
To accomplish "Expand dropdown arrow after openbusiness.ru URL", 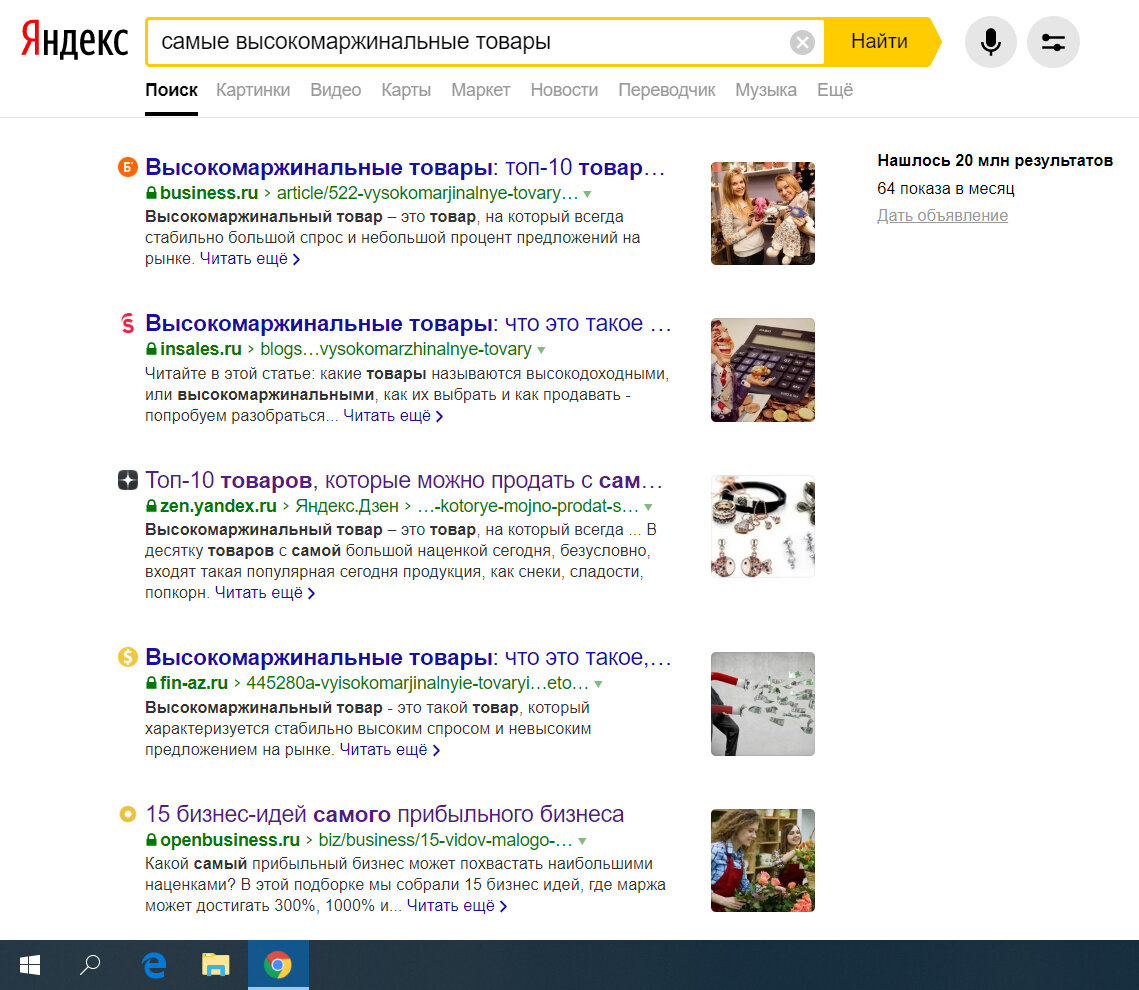I will pyautogui.click(x=582, y=841).
